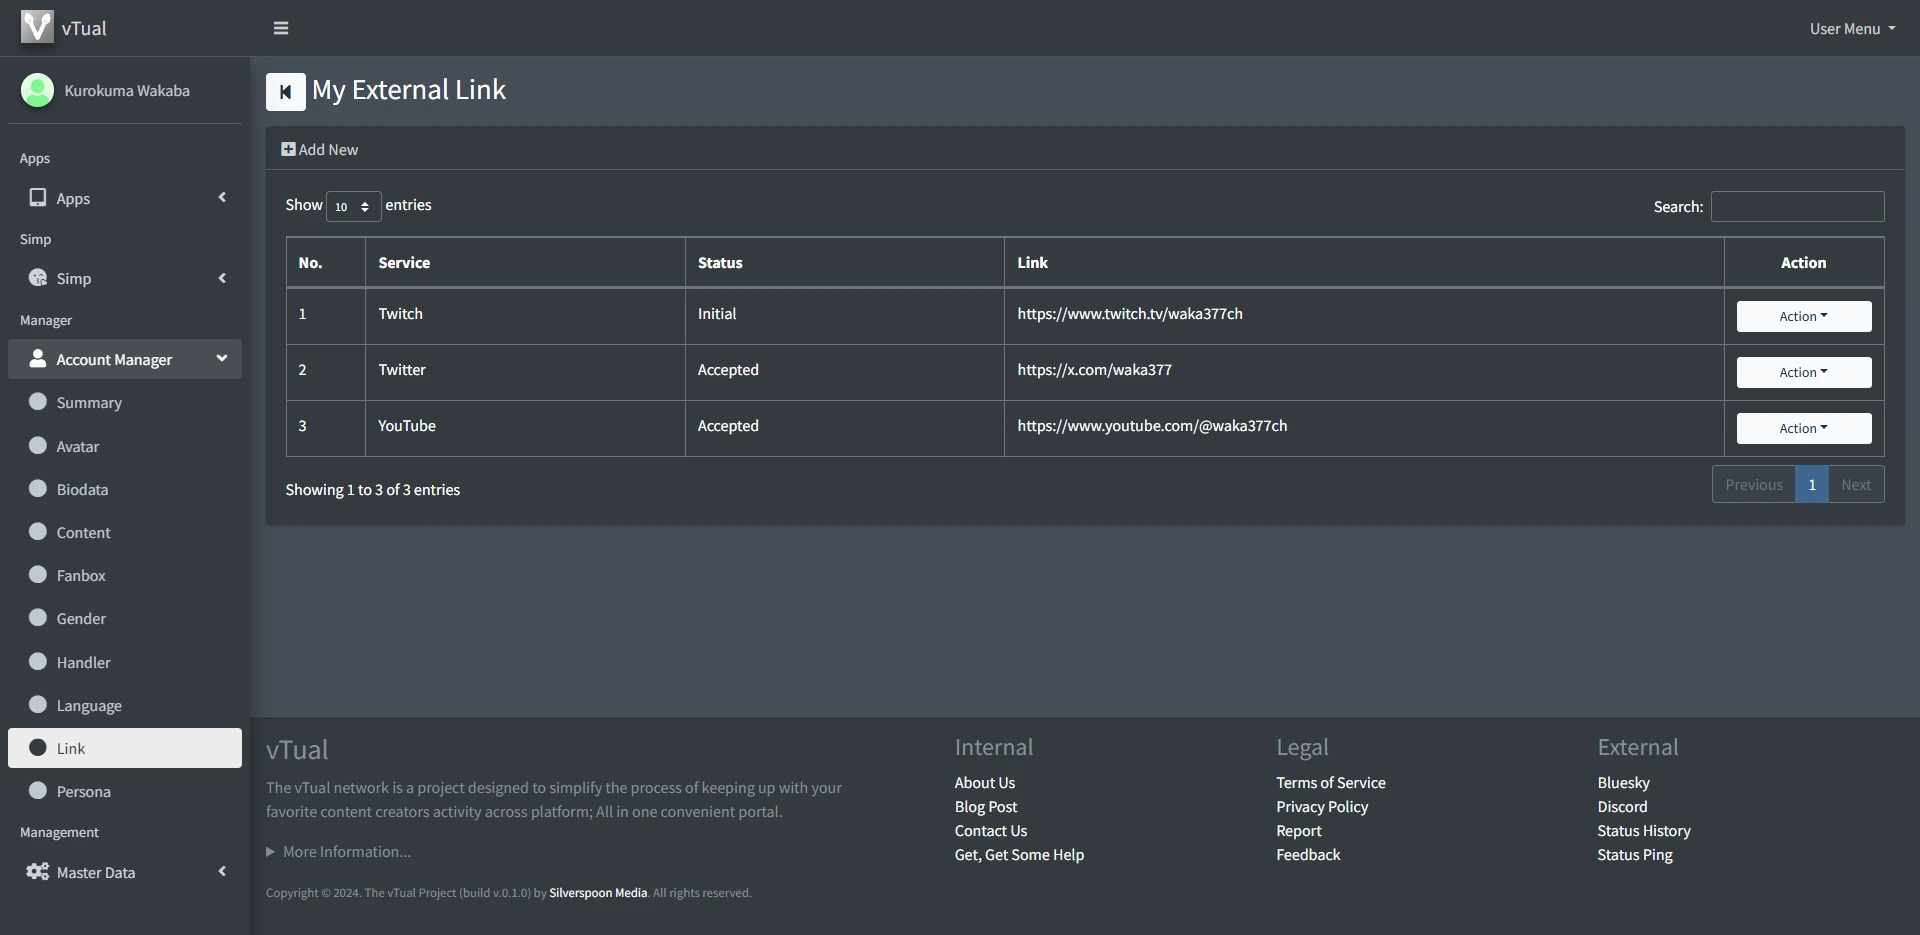Click the Simp sidebar icon
Viewport: 1920px width, 935px height.
[x=38, y=278]
